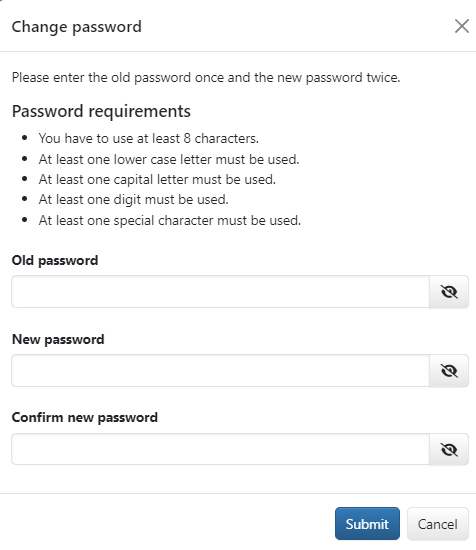Click the 8 characters requirement bullet
Viewport: 476px width, 550px height.
tap(149, 139)
